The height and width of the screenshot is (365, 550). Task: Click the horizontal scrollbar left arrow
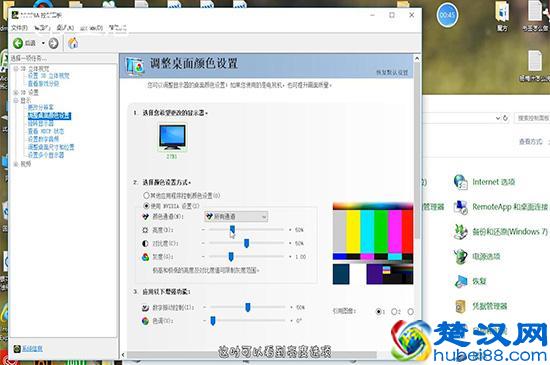(123, 355)
